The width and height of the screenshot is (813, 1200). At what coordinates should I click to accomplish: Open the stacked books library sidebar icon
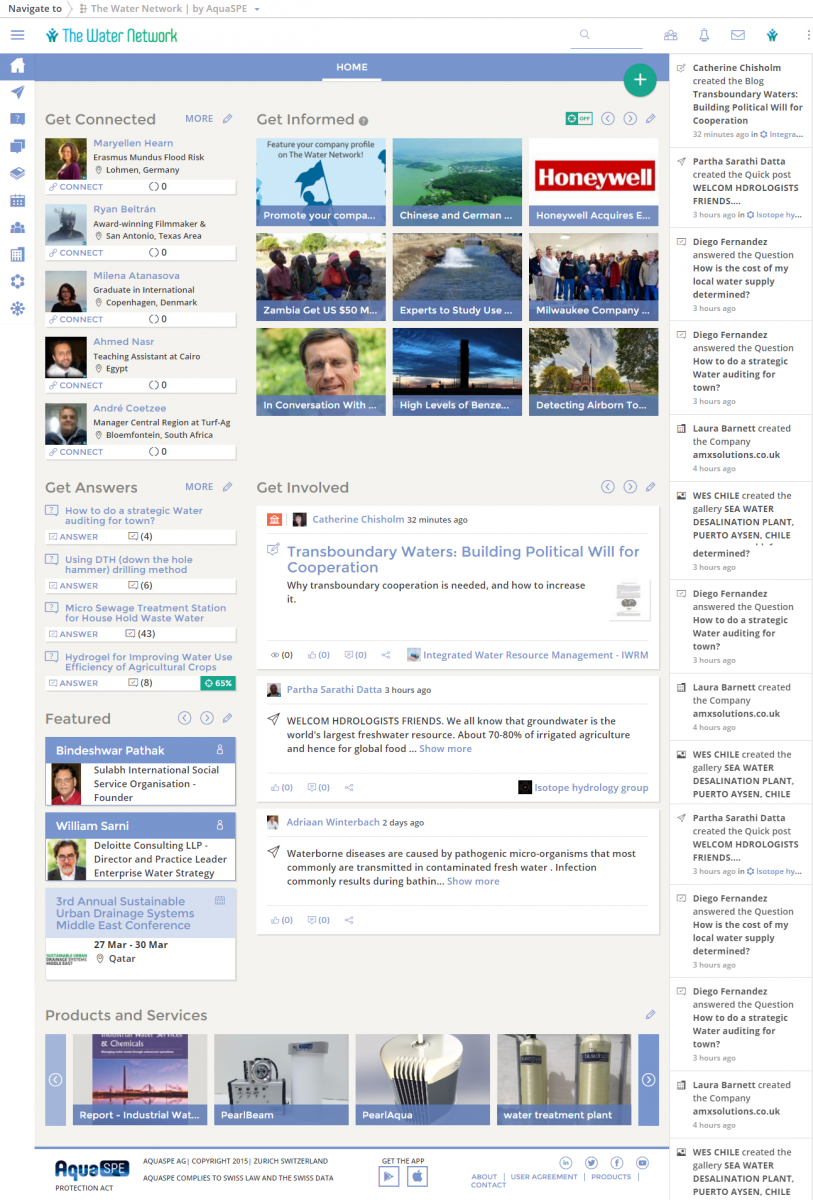pos(17,173)
